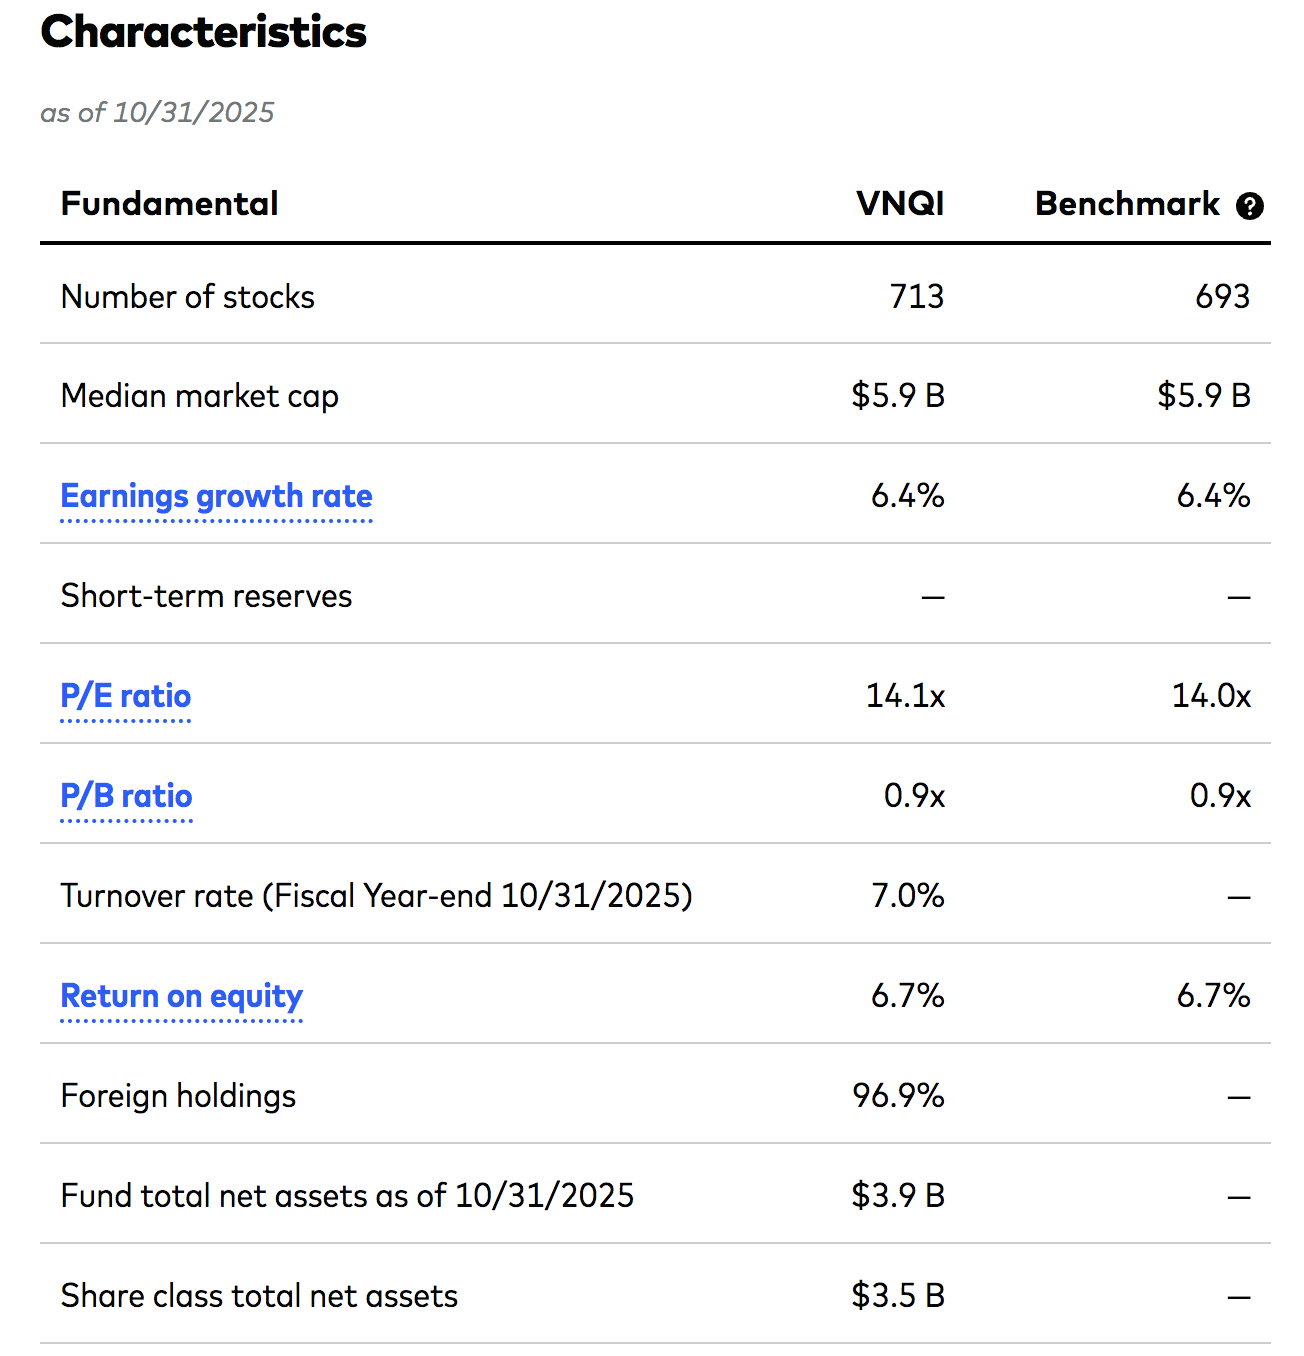Click the Benchmark column header text
The image size is (1304, 1356).
pos(1127,204)
